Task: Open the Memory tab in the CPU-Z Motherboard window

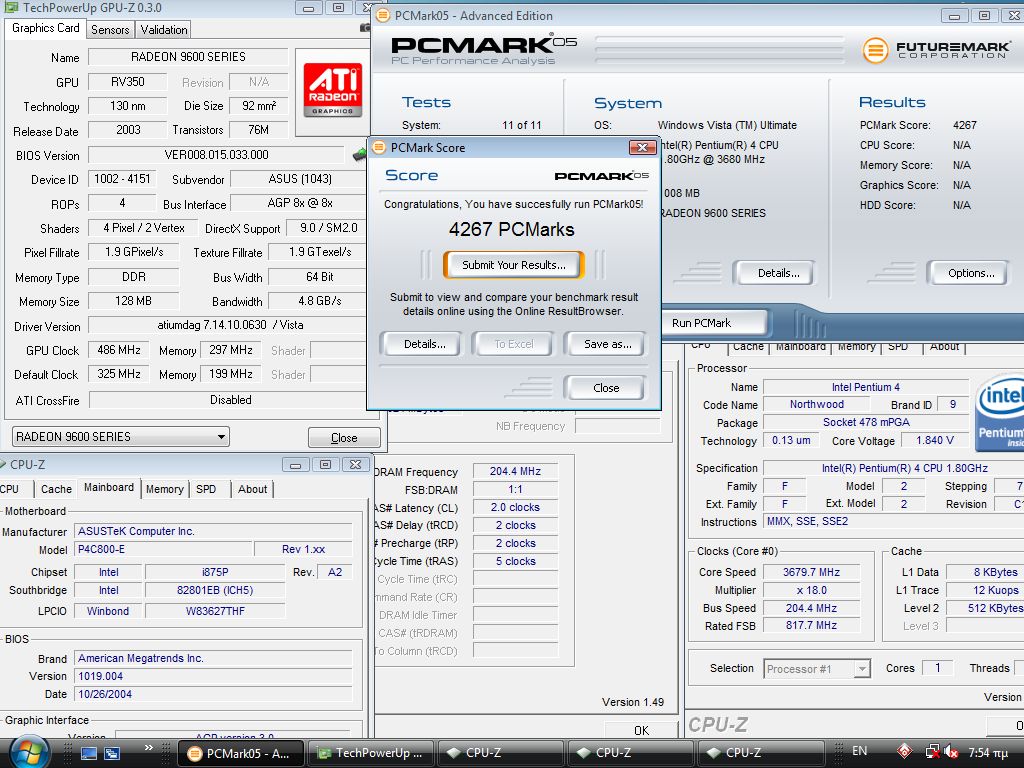Action: tap(165, 489)
